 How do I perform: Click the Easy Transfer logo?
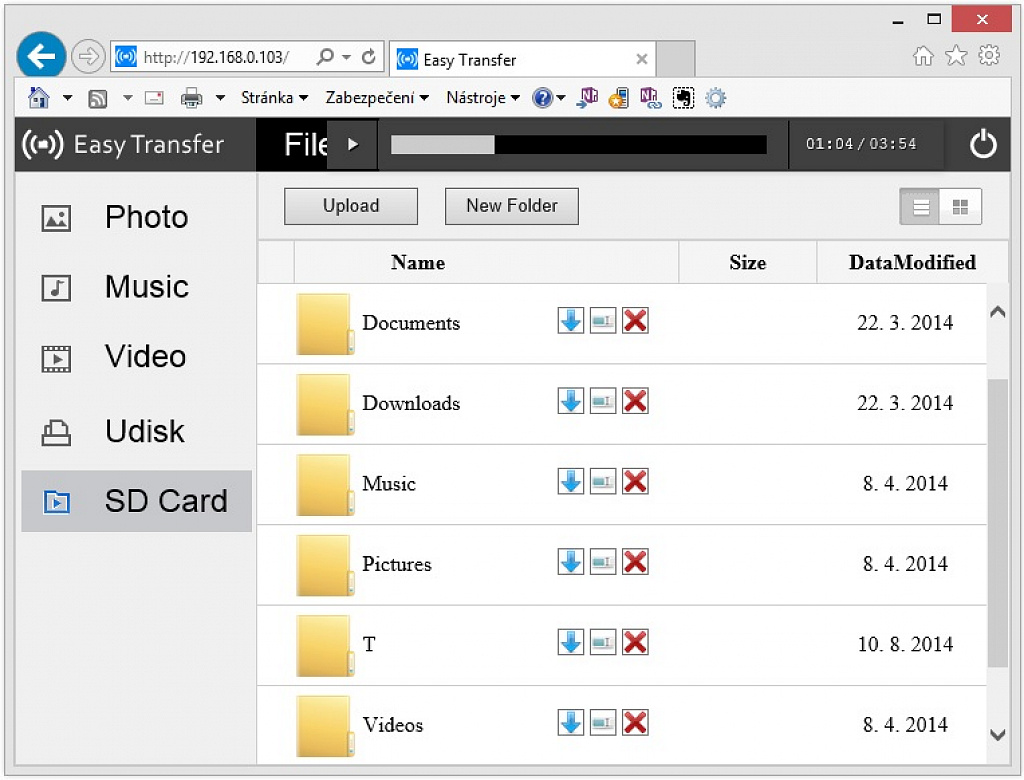[123, 144]
